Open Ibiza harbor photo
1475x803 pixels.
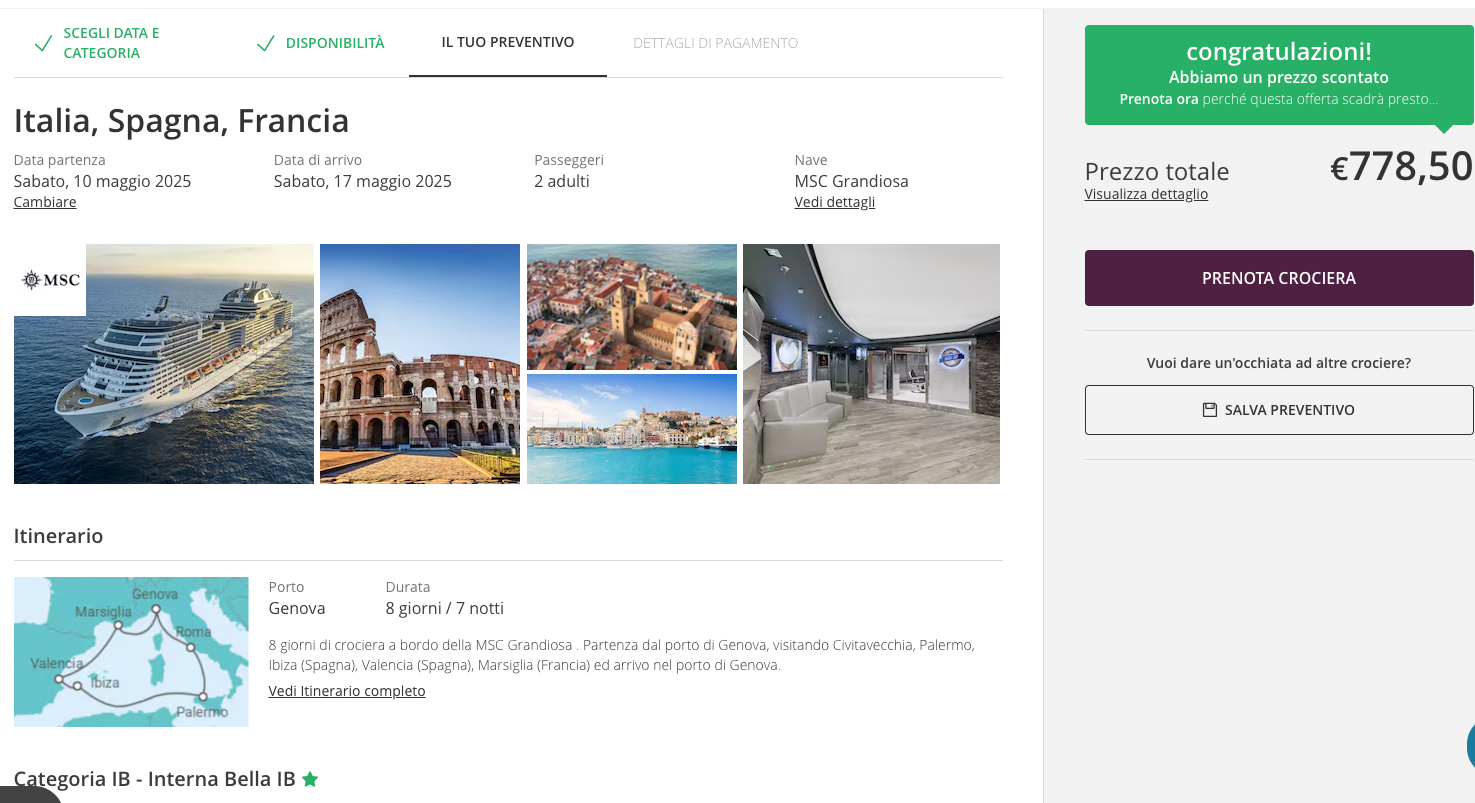pyautogui.click(x=632, y=429)
